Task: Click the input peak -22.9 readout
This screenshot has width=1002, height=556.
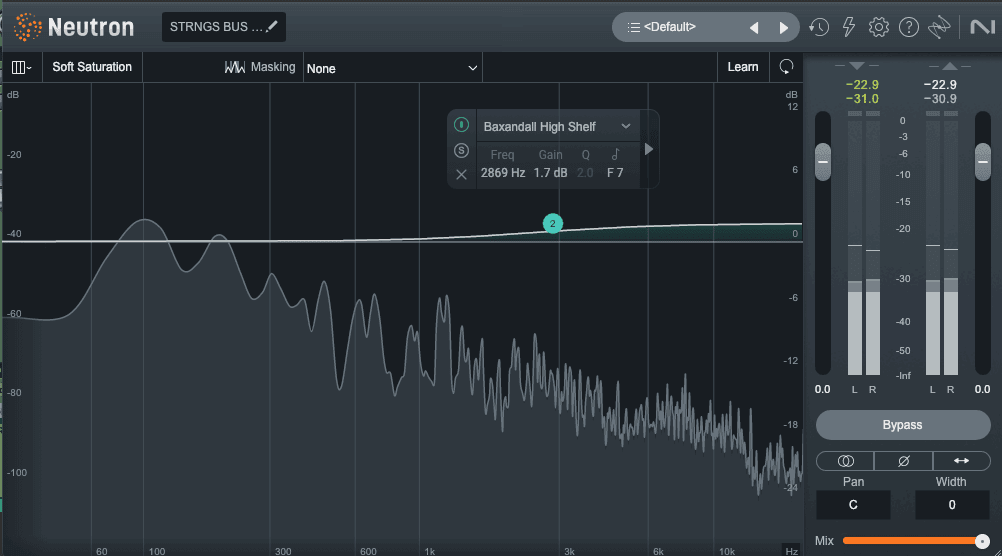Action: [862, 85]
